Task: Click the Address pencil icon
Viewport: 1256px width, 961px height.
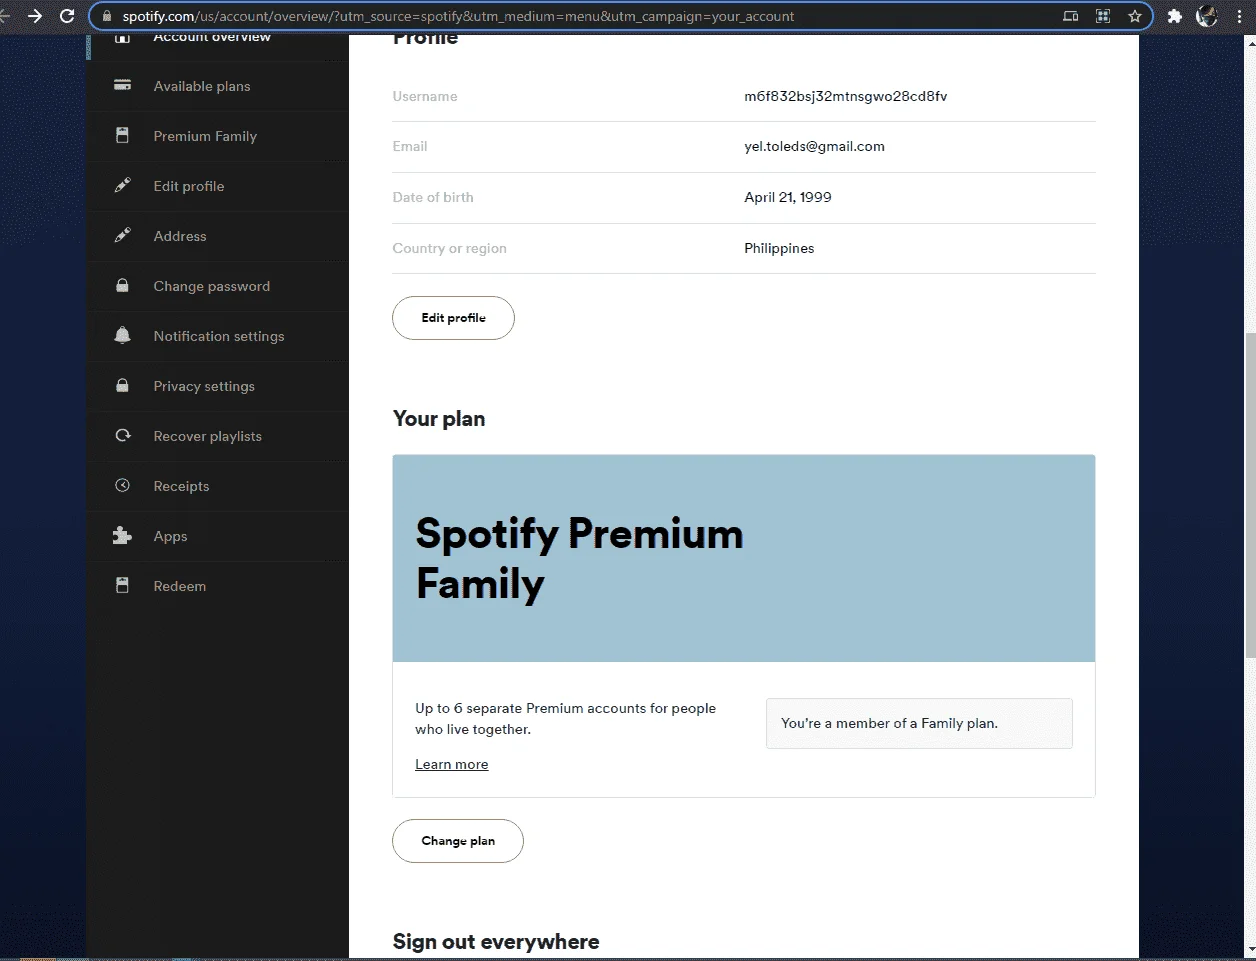Action: coord(122,236)
